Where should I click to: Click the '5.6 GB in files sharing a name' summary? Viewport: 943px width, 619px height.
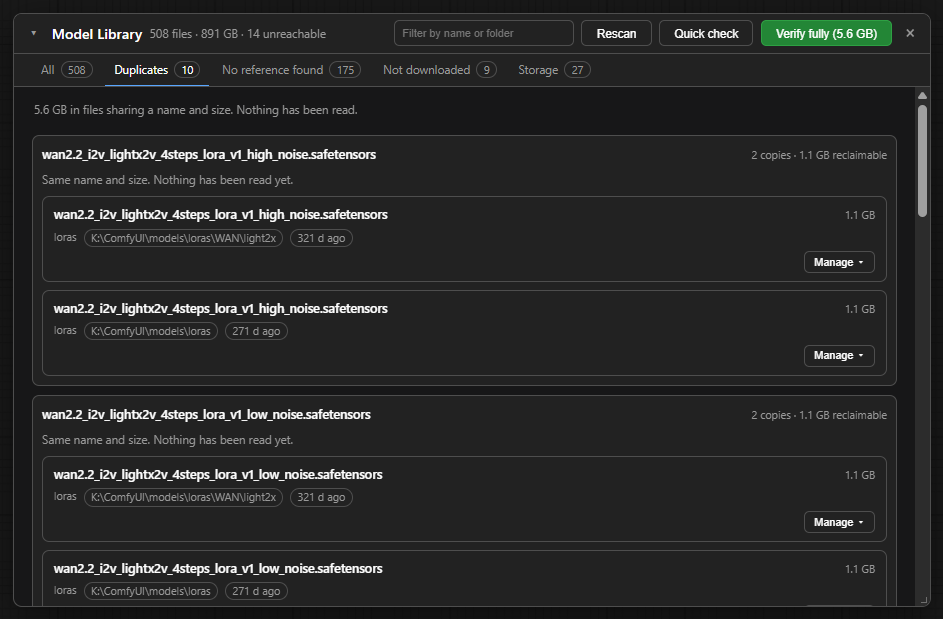tap(195, 110)
